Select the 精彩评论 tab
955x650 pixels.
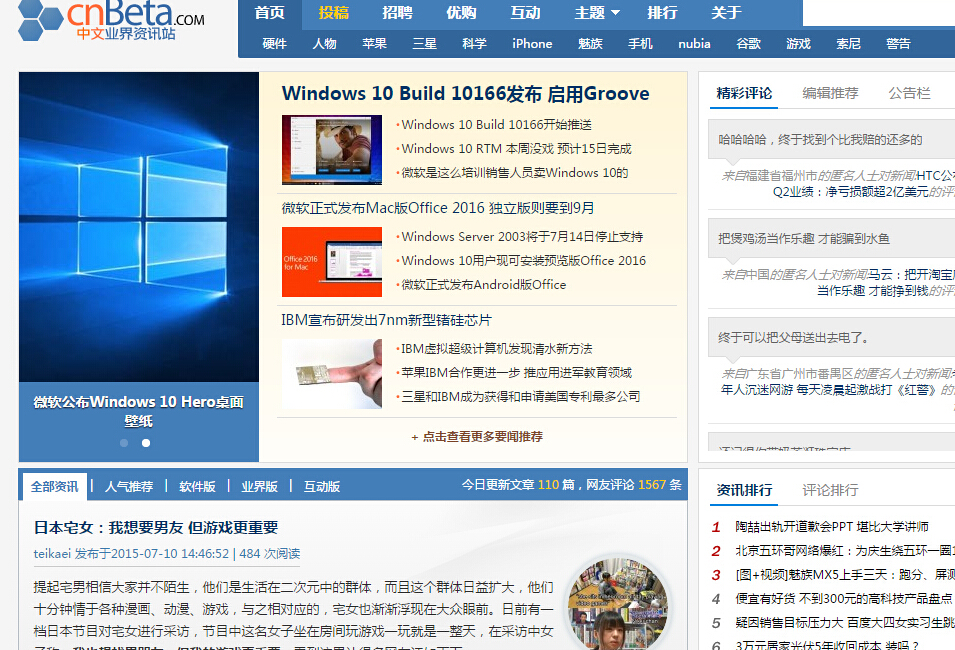[744, 93]
